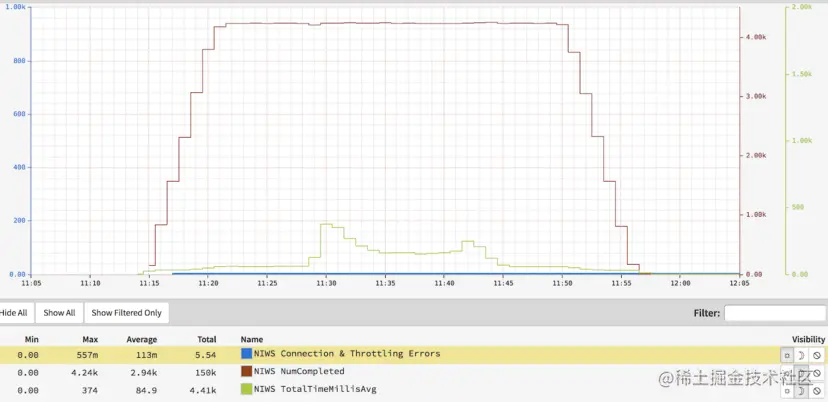Select the NIWS NumCompleted series name
828x402 pixels.
(299, 371)
